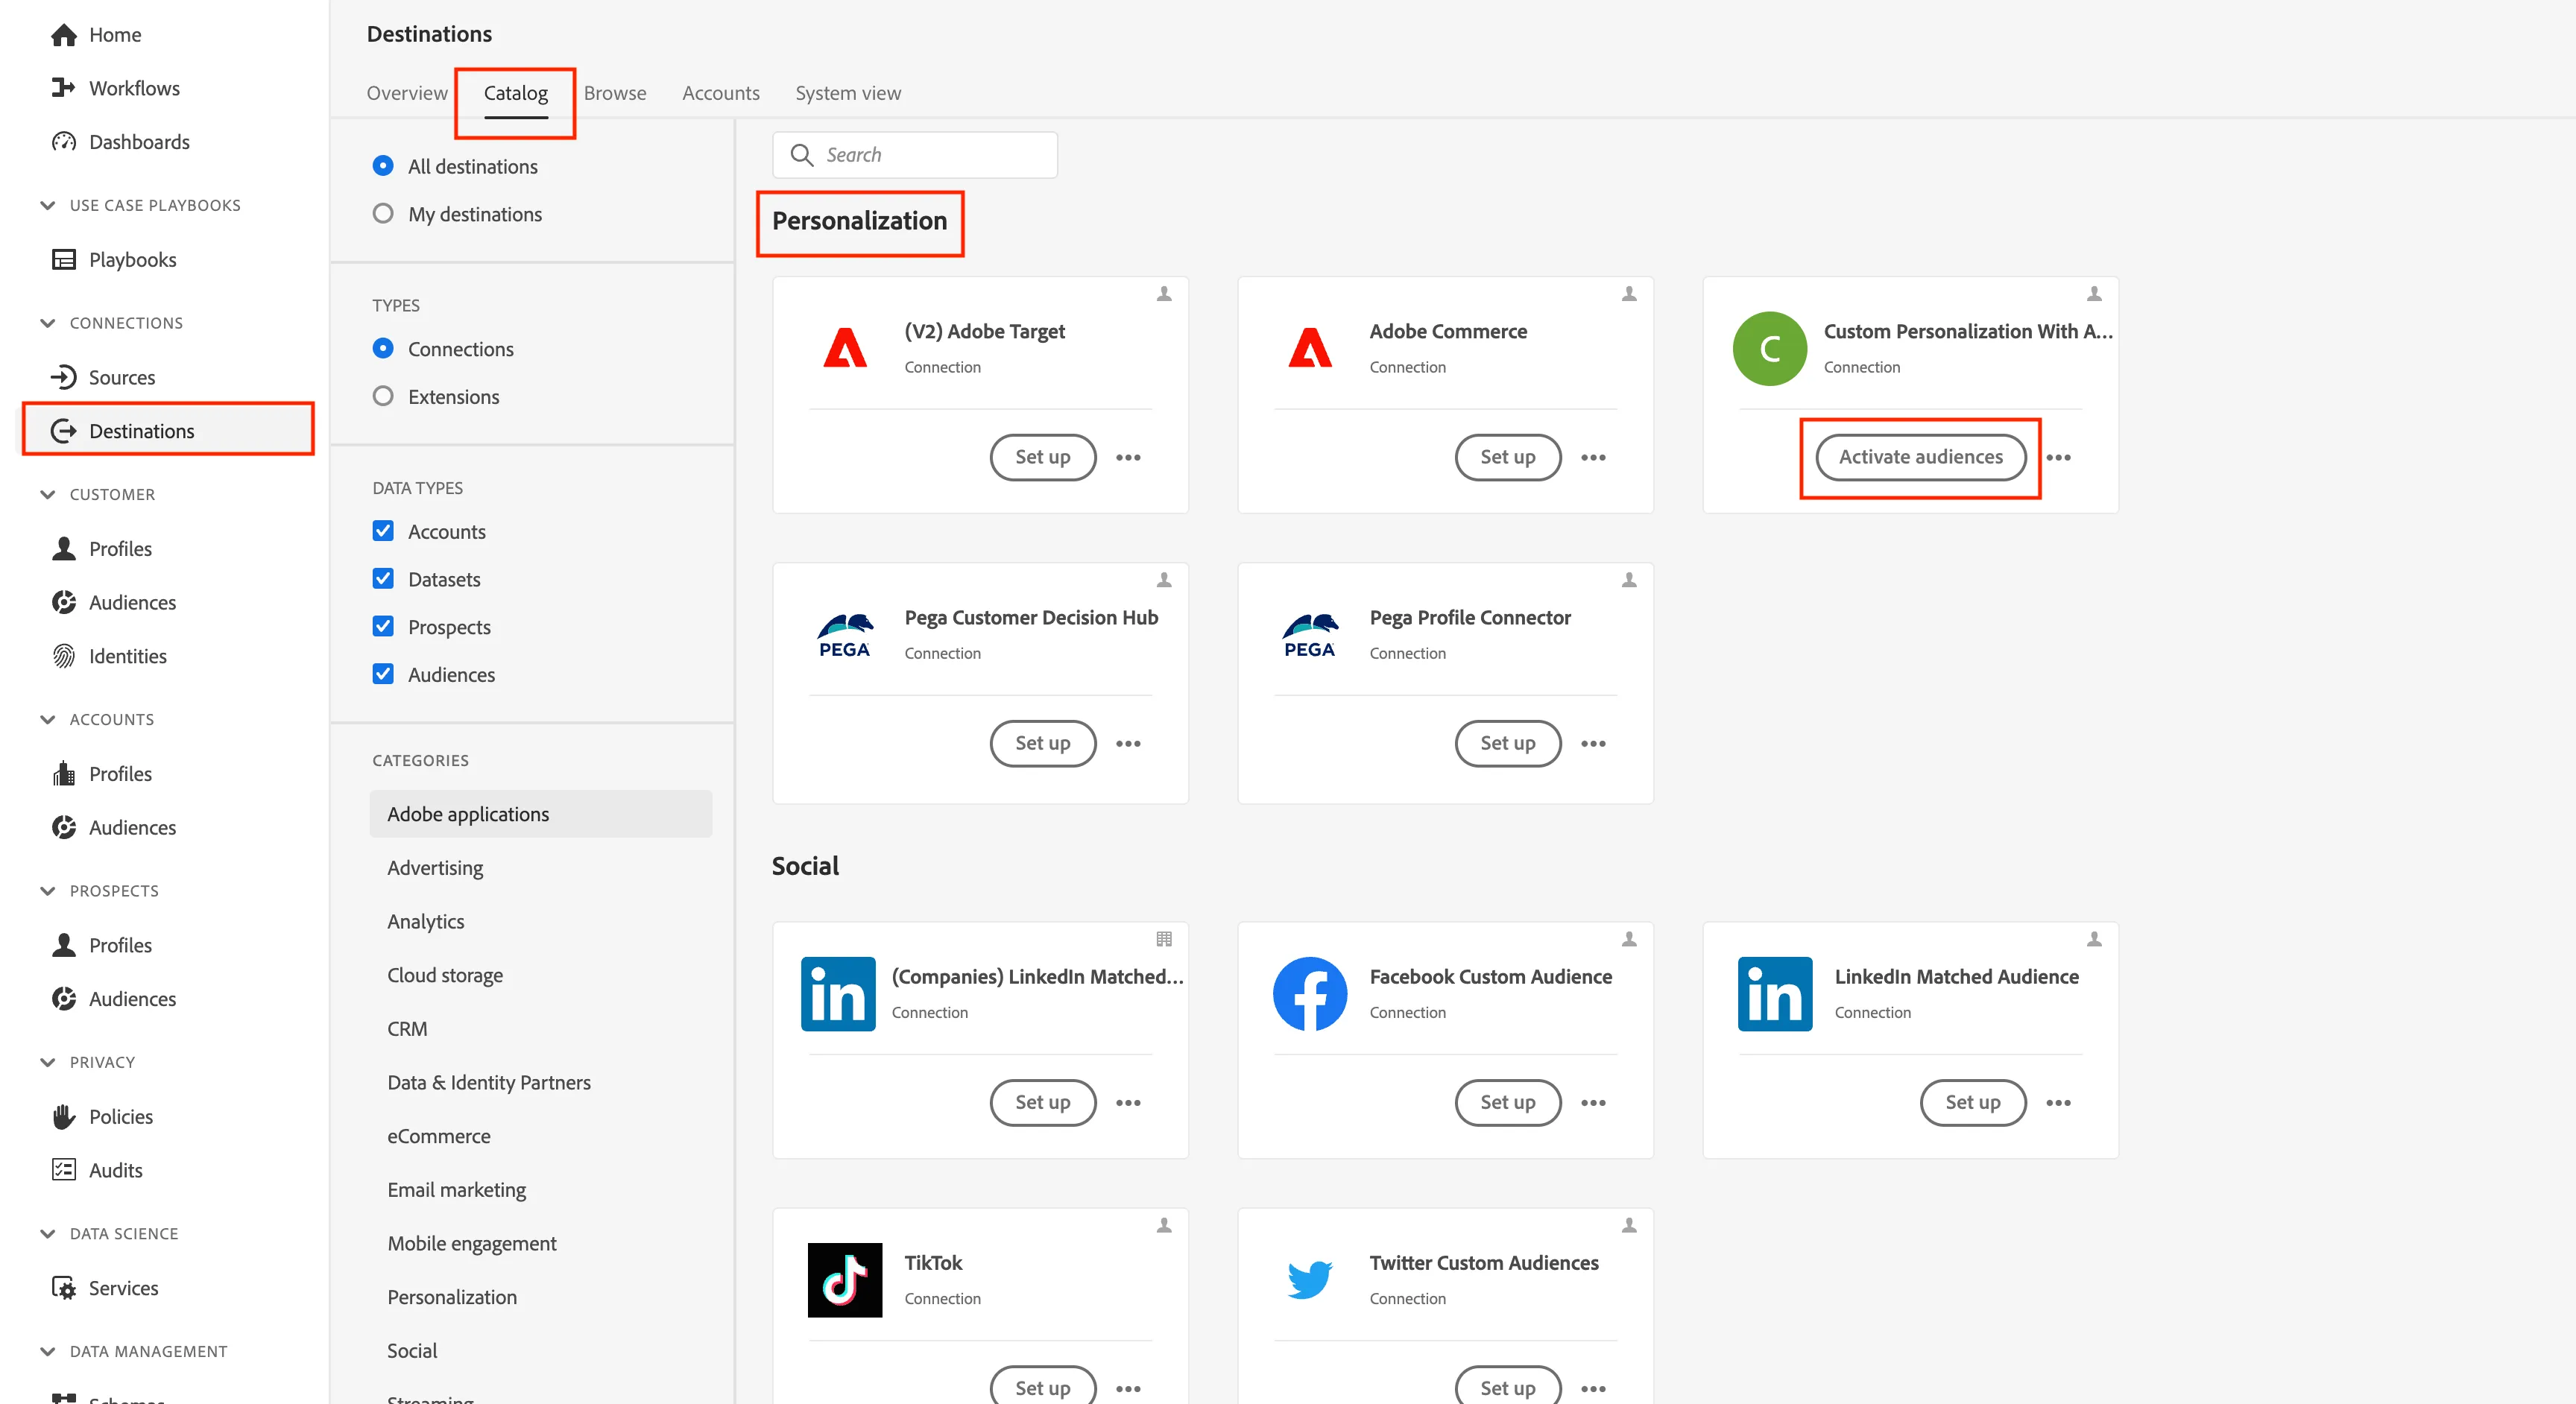Click Customer Audiences icon
This screenshot has height=1404, width=2576.
coord(64,602)
